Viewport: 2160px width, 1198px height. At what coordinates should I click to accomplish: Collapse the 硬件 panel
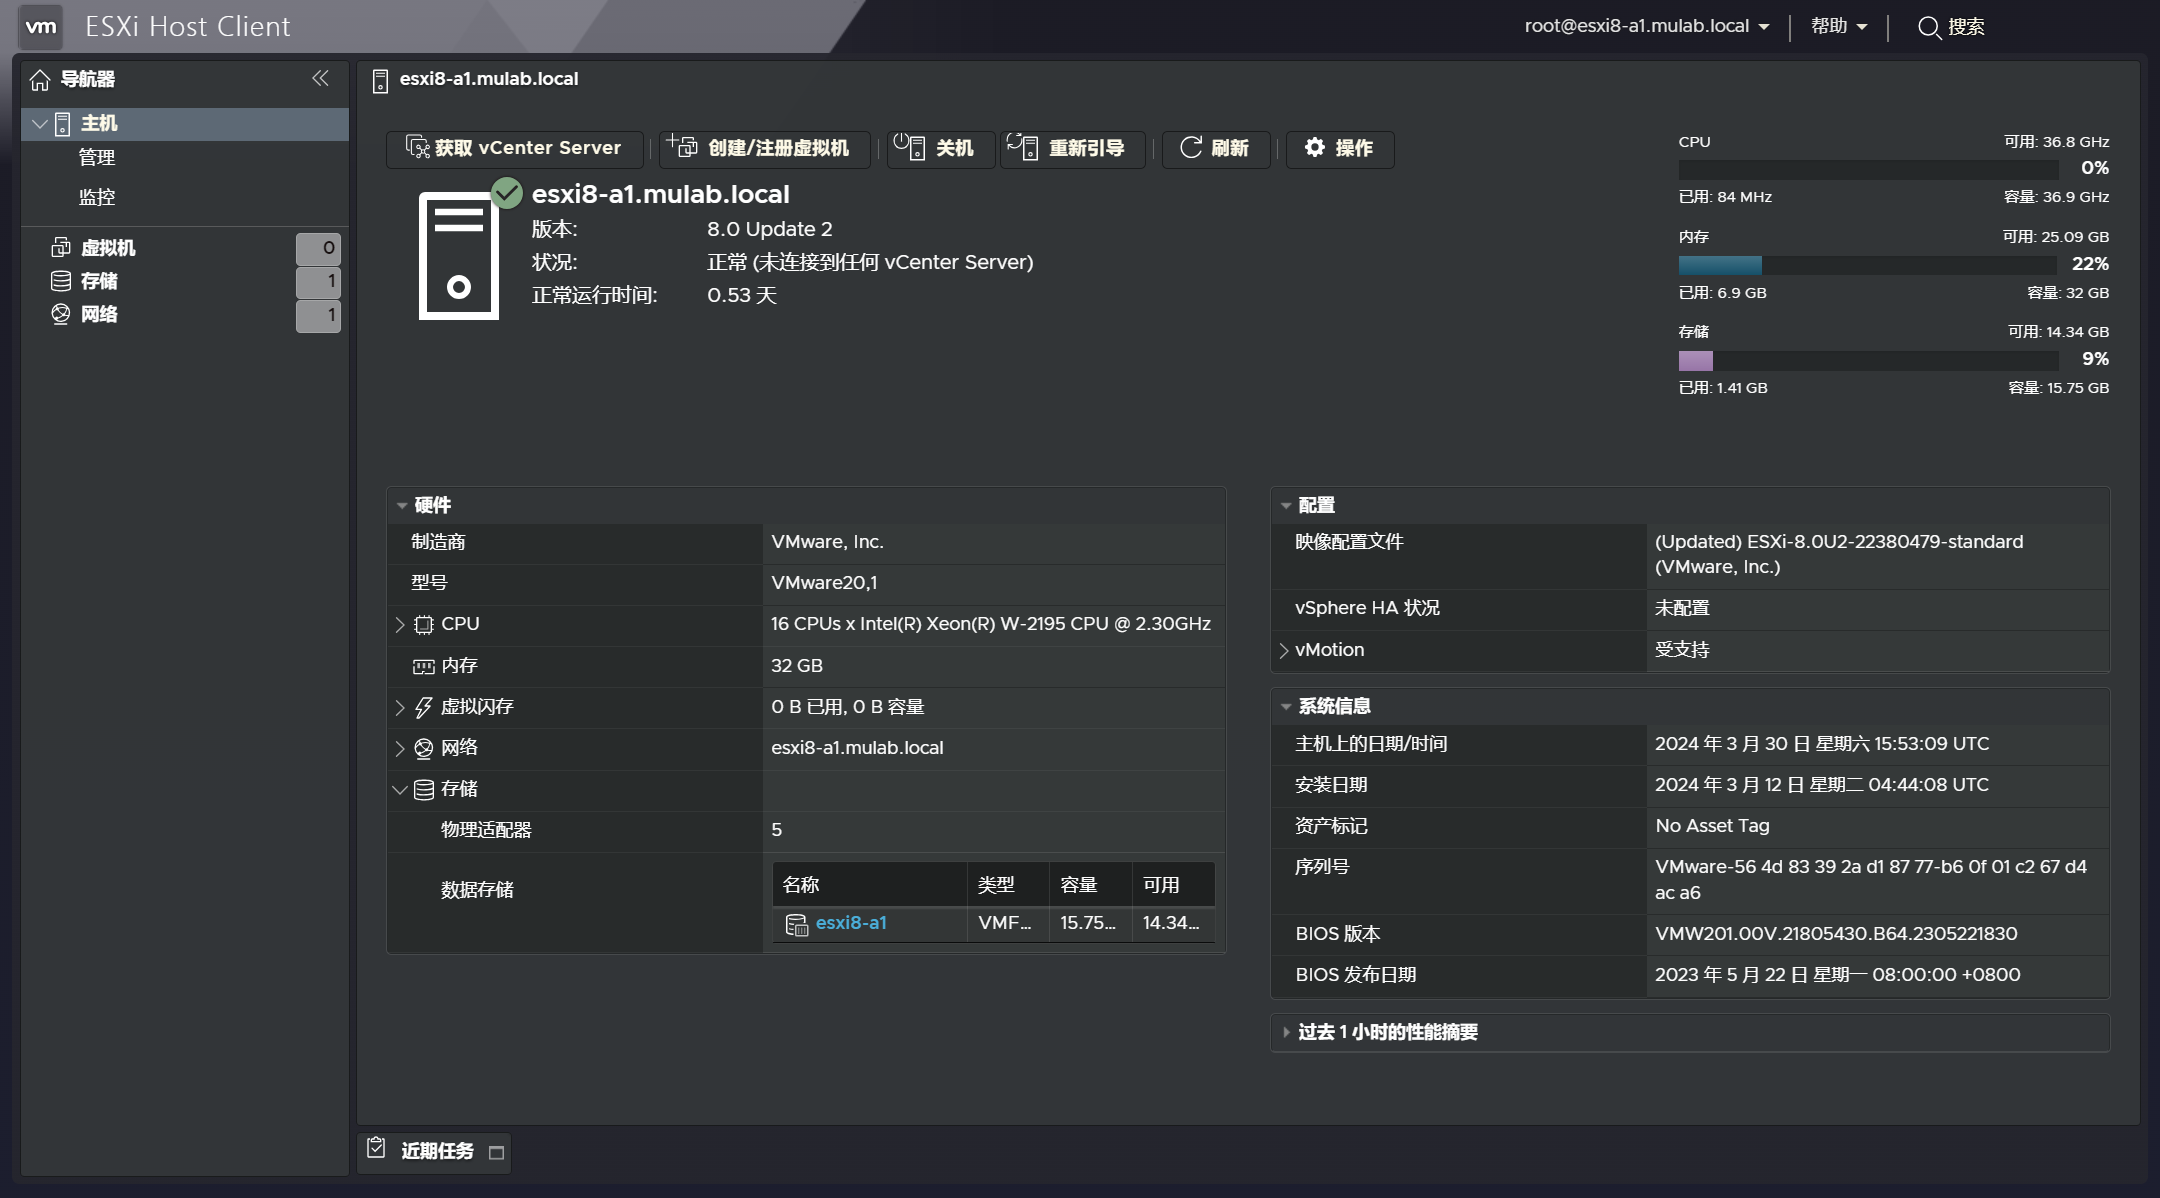tap(402, 506)
